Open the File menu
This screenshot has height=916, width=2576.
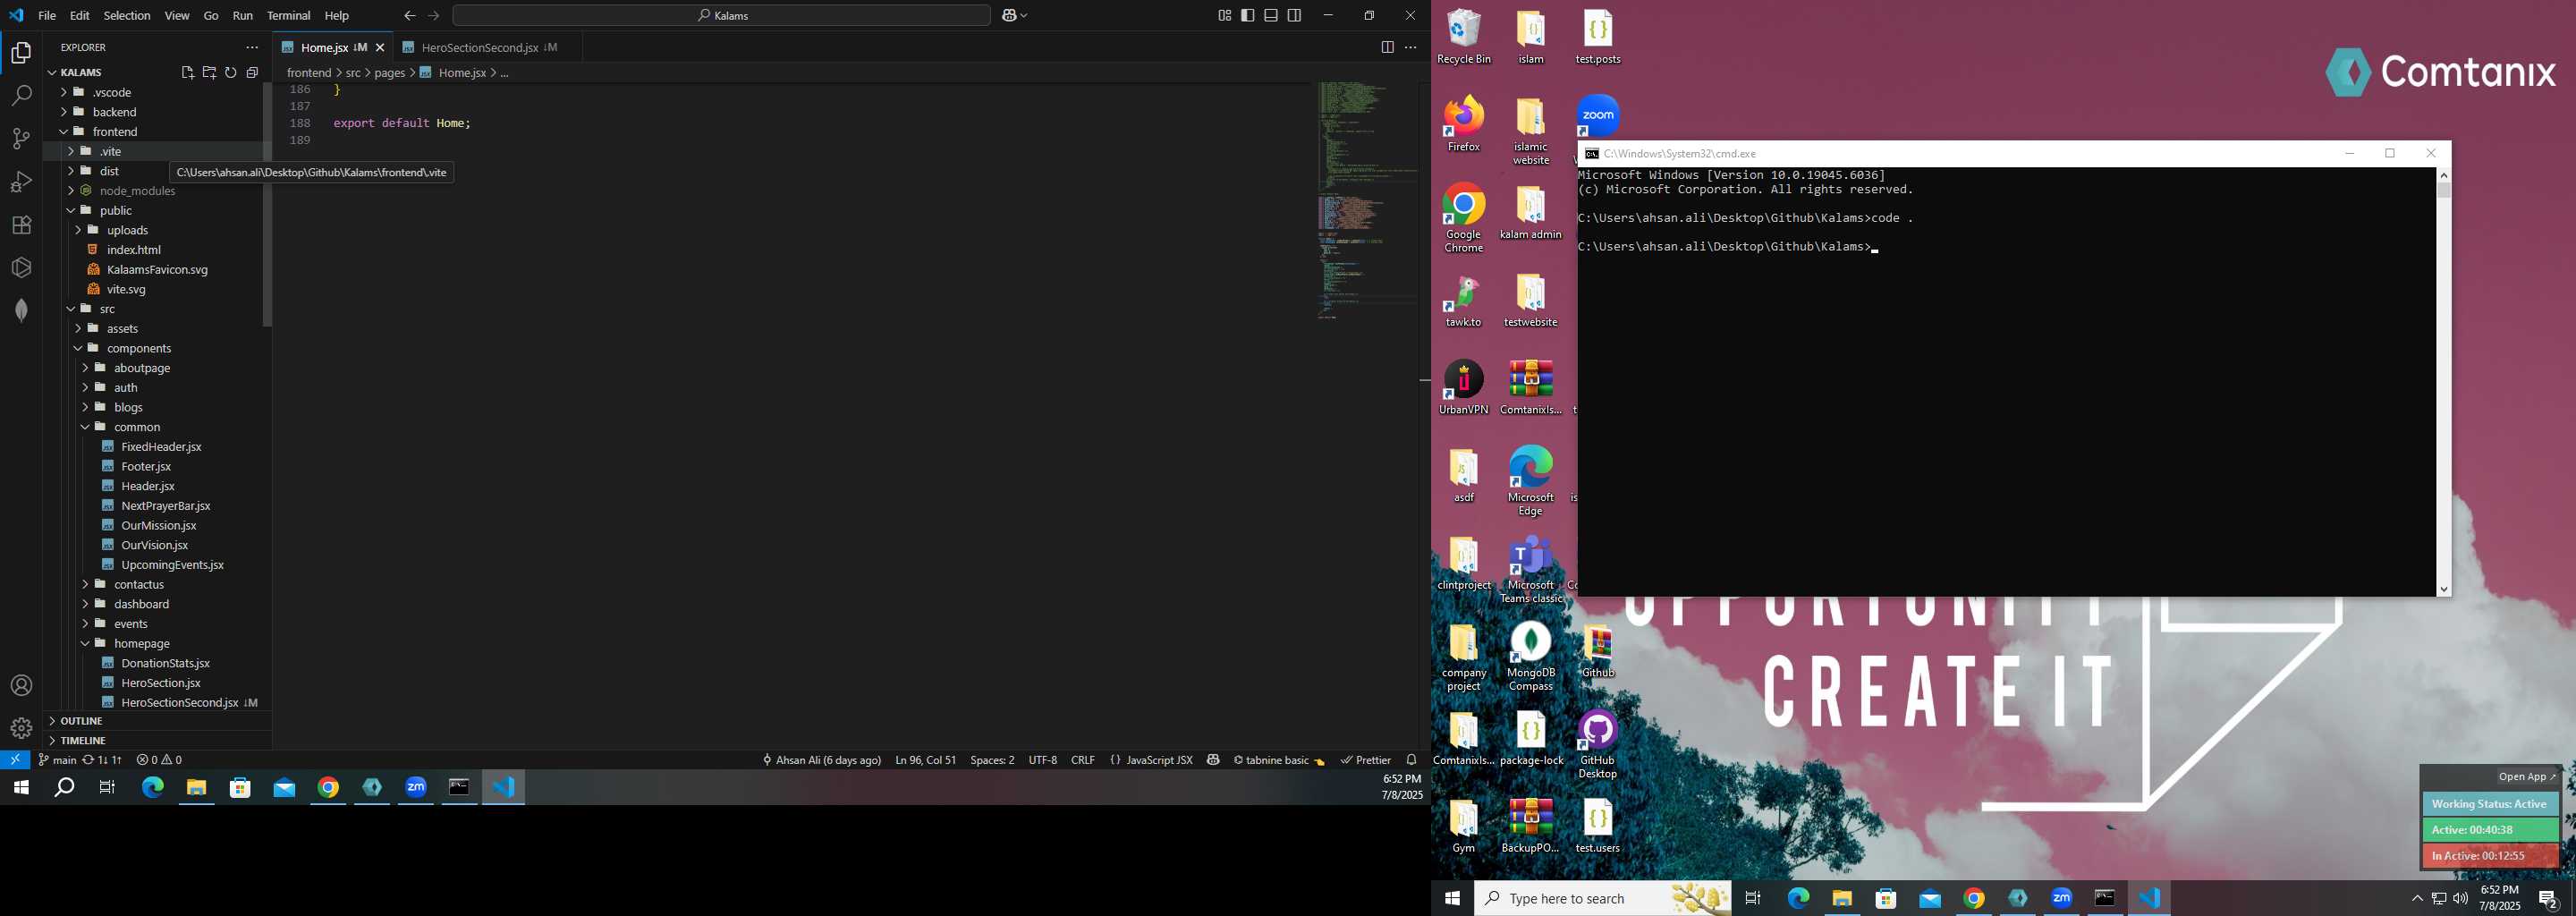click(x=47, y=15)
